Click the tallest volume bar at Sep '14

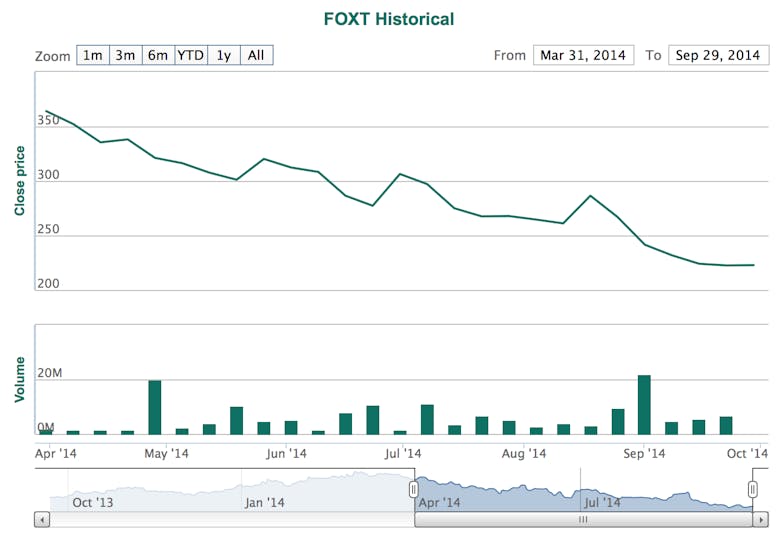644,405
